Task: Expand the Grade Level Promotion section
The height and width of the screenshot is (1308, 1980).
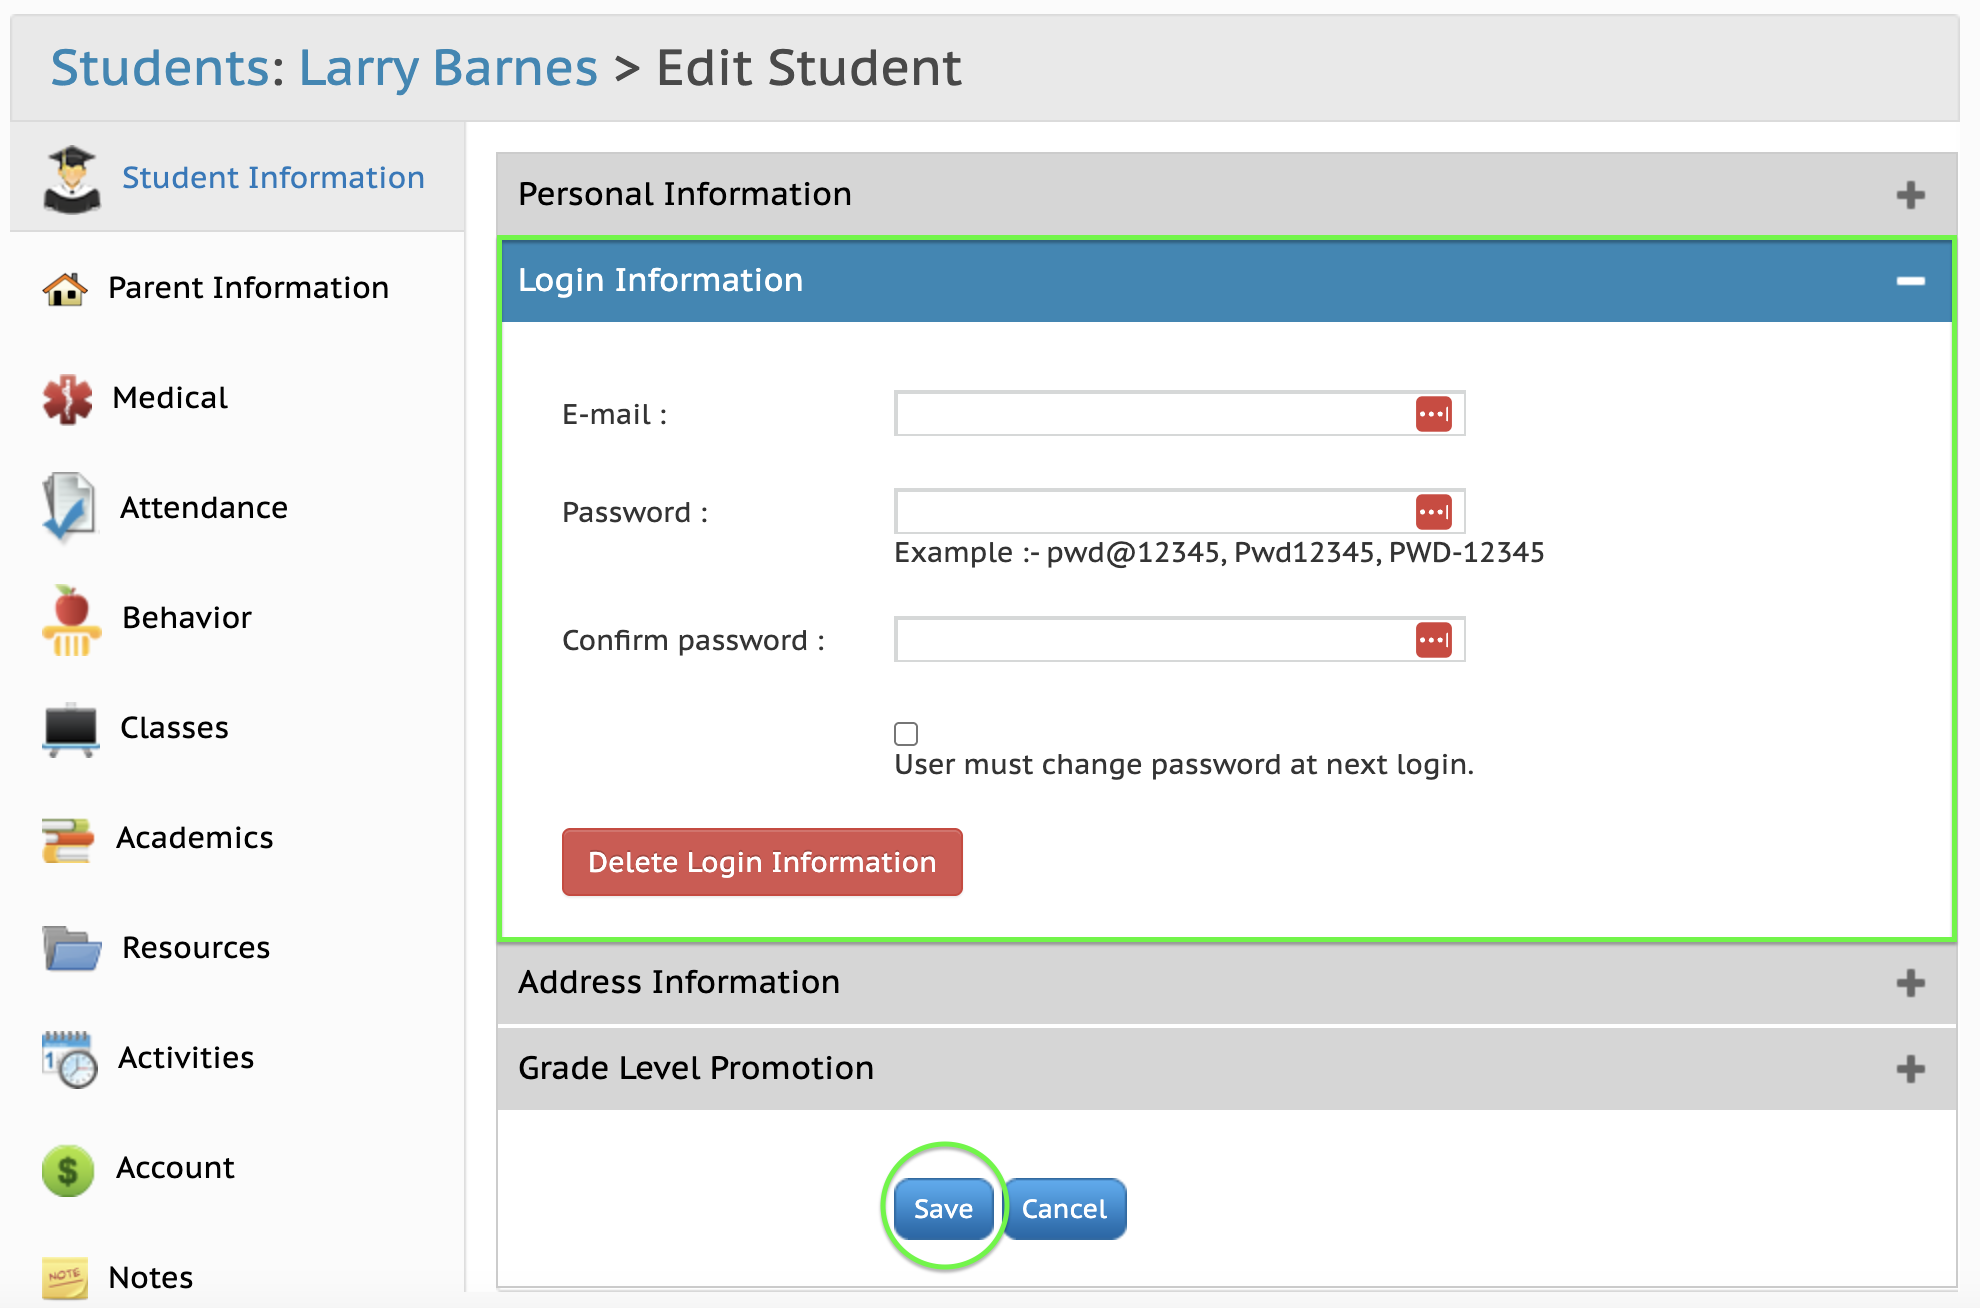Action: [x=1910, y=1069]
